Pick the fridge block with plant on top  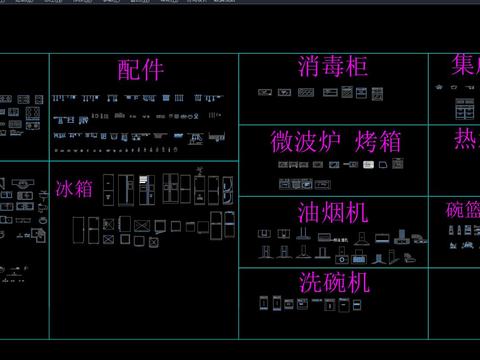tap(200, 186)
